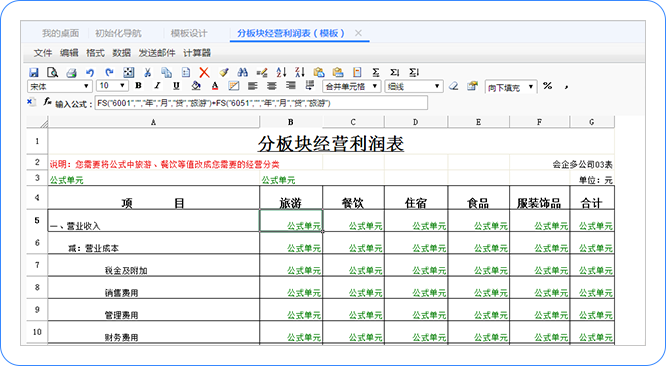The height and width of the screenshot is (366, 666).
Task: Click the 一、营业收入 cell
Action: click(x=154, y=220)
